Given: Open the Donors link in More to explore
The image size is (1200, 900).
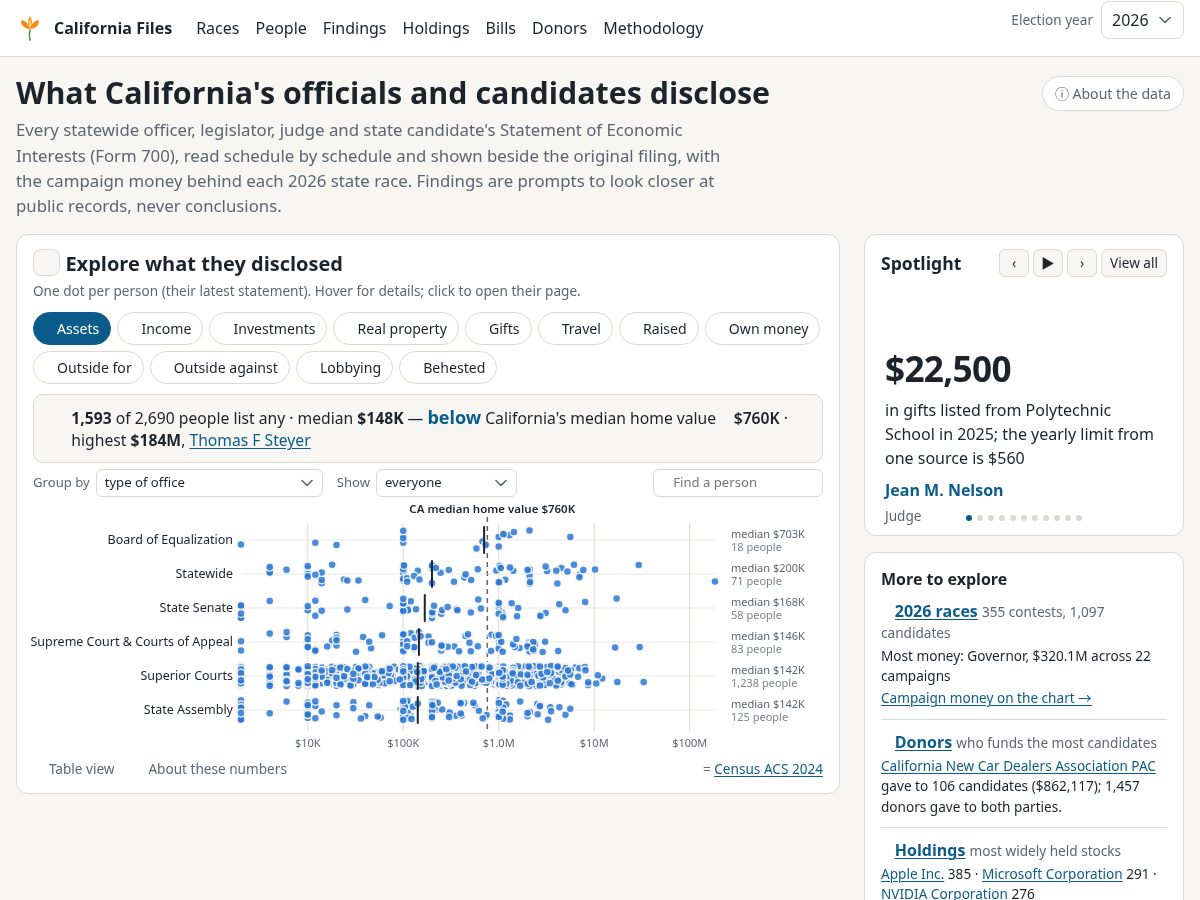Looking at the screenshot, I should pyautogui.click(x=923, y=742).
